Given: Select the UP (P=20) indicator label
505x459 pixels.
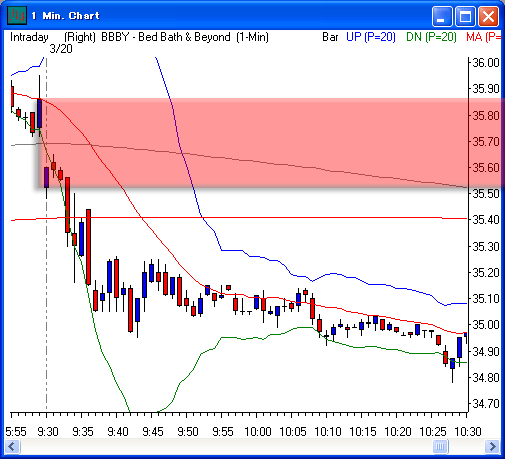Looking at the screenshot, I should click(x=371, y=37).
